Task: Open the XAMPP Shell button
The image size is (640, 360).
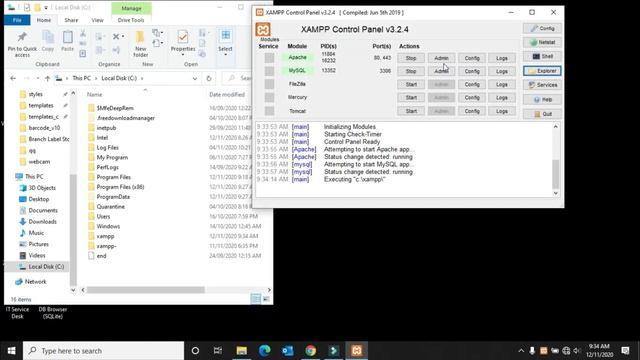Action: pyautogui.click(x=542, y=56)
